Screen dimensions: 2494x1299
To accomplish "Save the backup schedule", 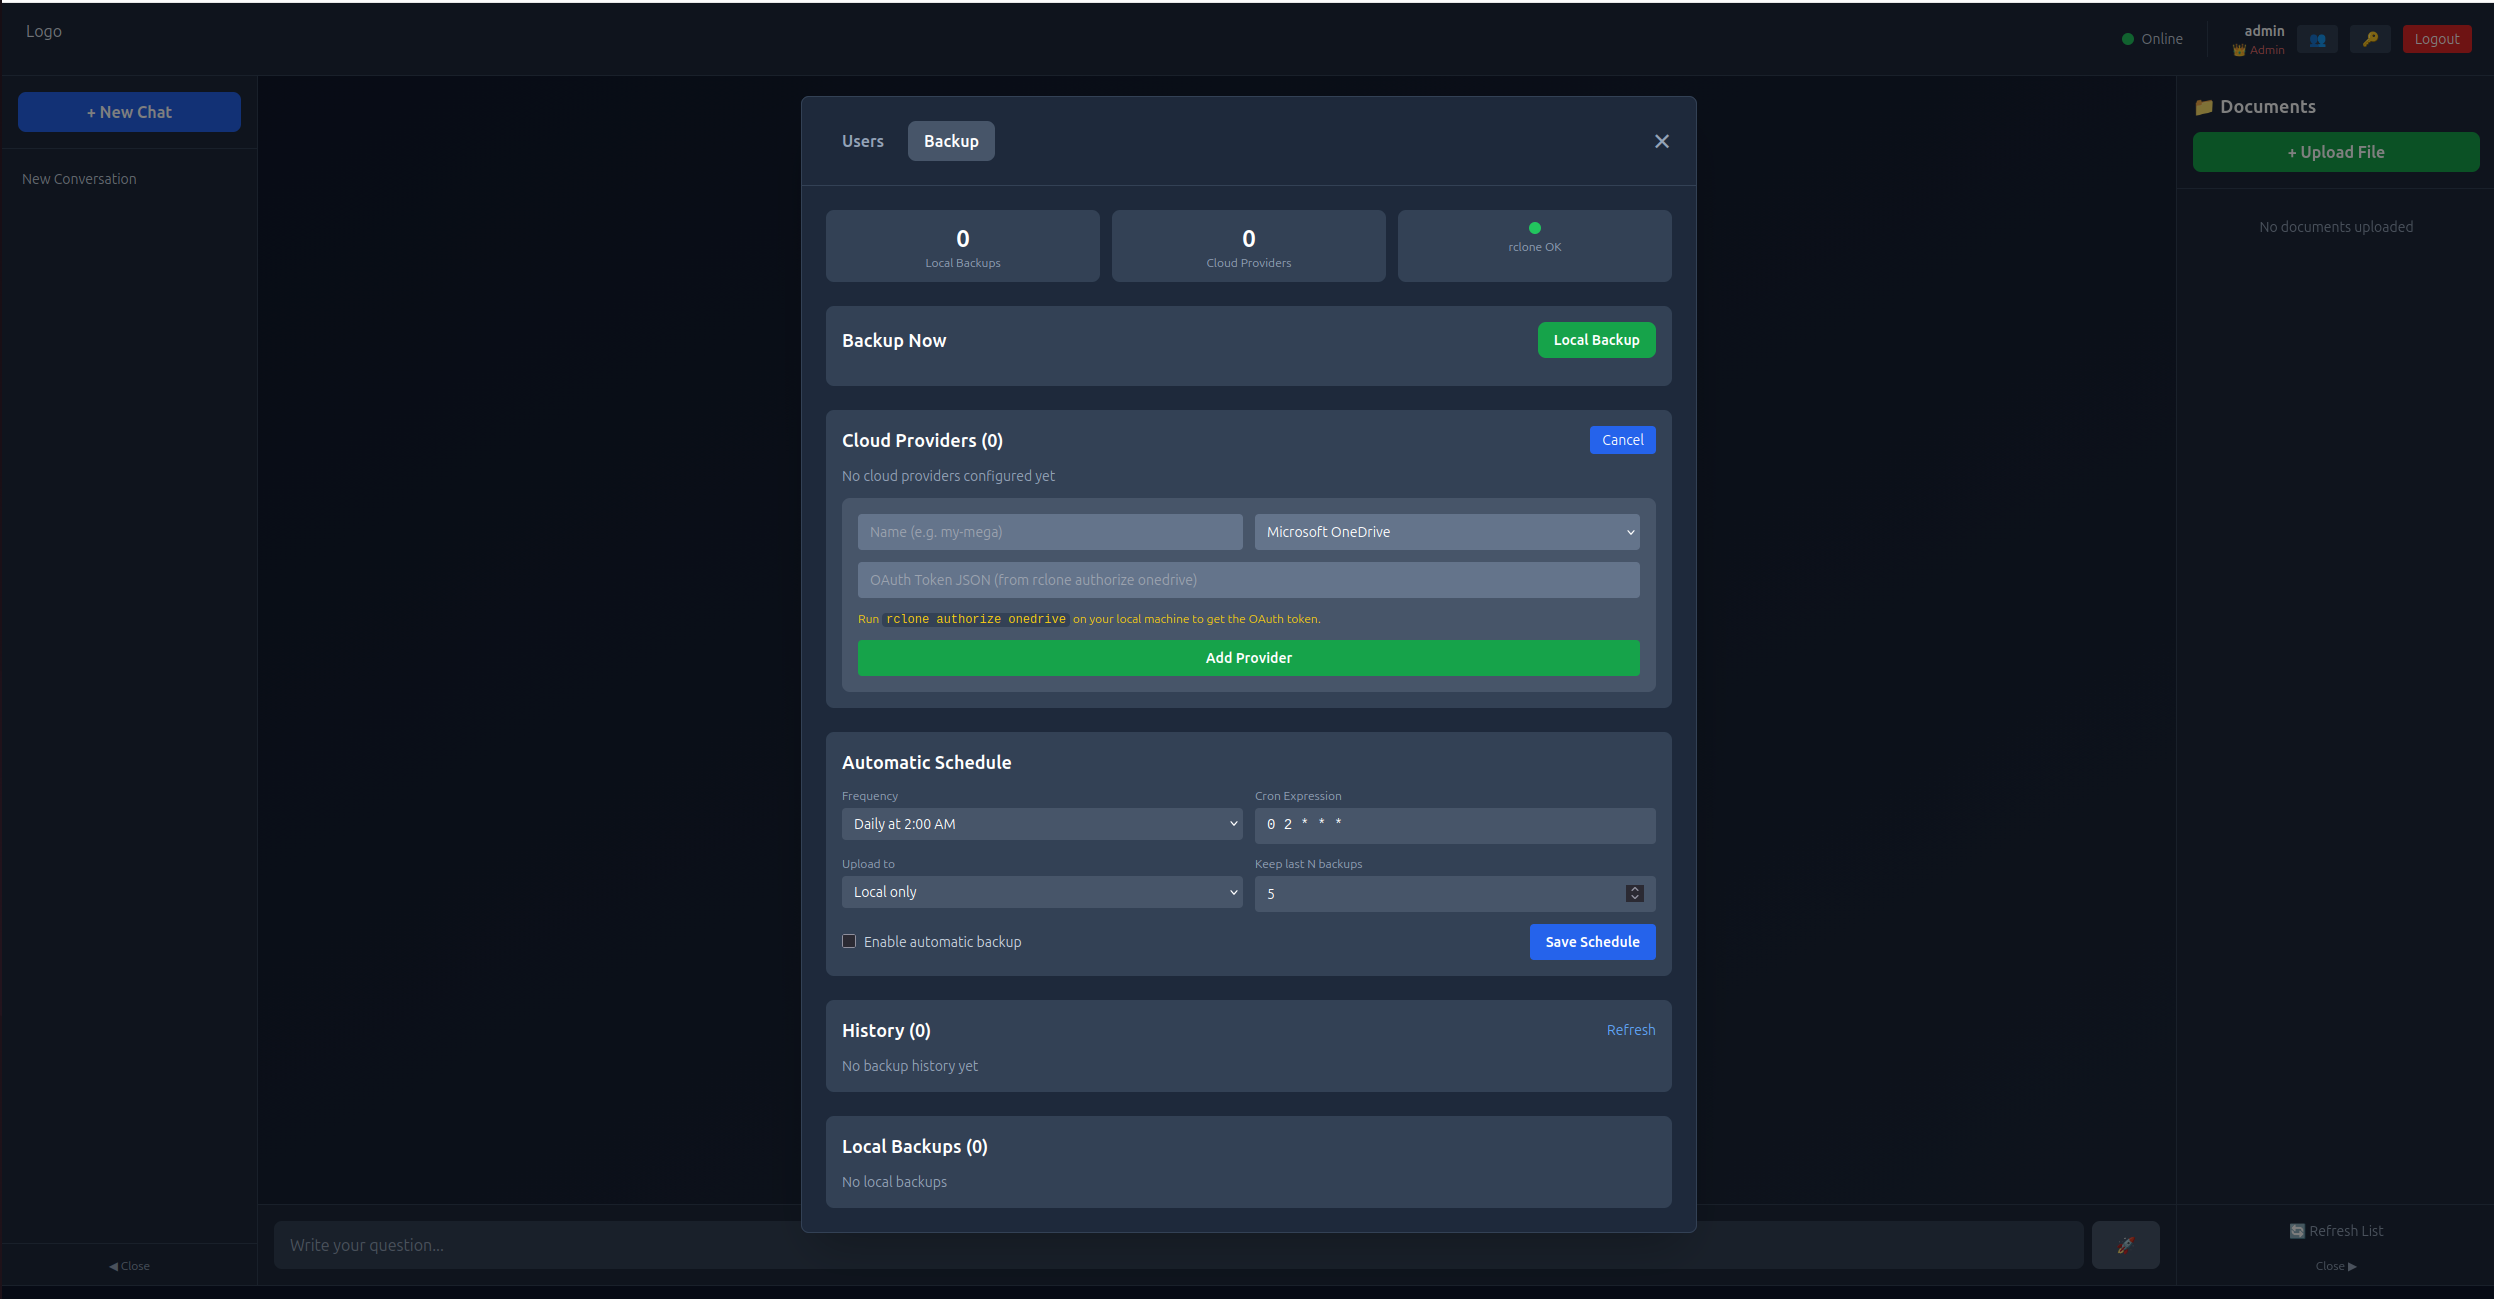I will click(1592, 942).
